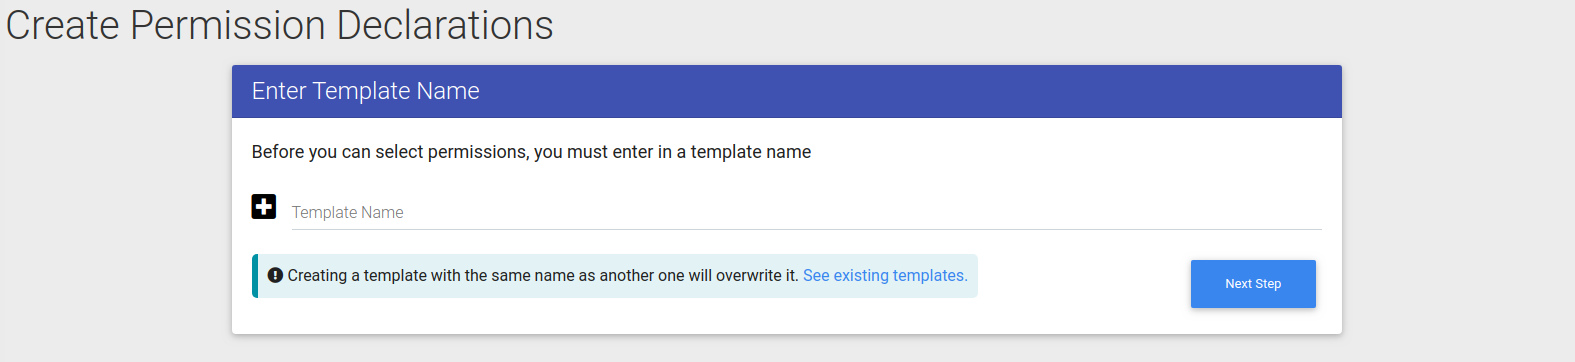Click the Template Name placeholder text
Screen dimensions: 1575x362
click(x=348, y=212)
